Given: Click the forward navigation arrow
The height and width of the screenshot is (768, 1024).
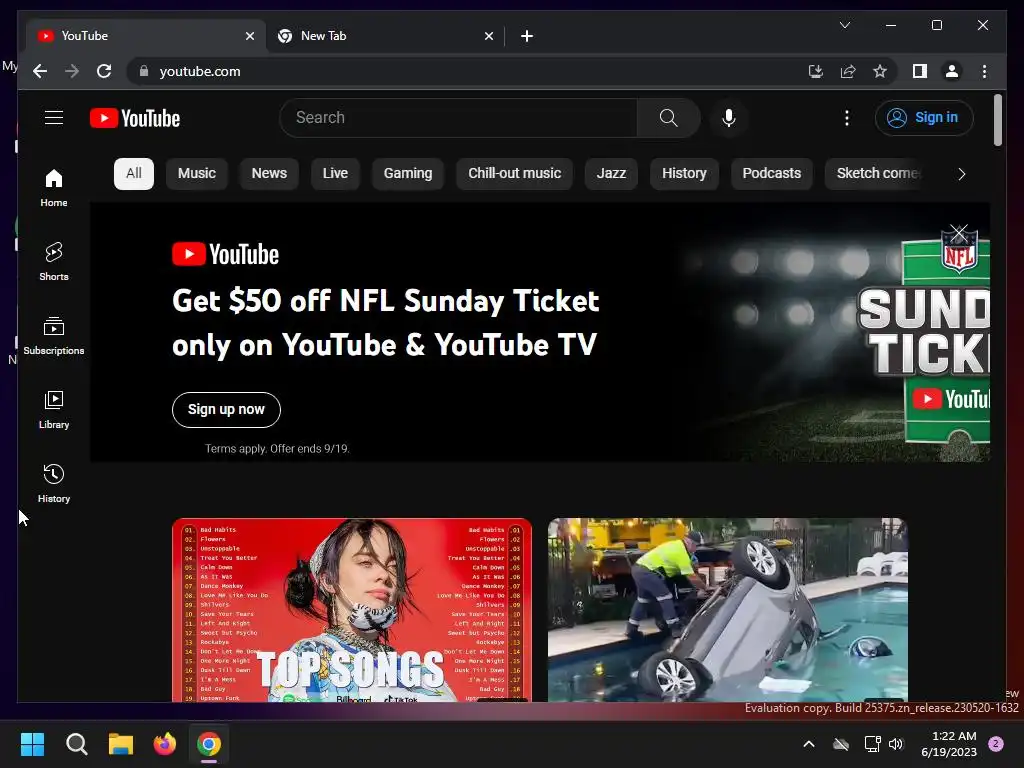Looking at the screenshot, I should tap(72, 71).
